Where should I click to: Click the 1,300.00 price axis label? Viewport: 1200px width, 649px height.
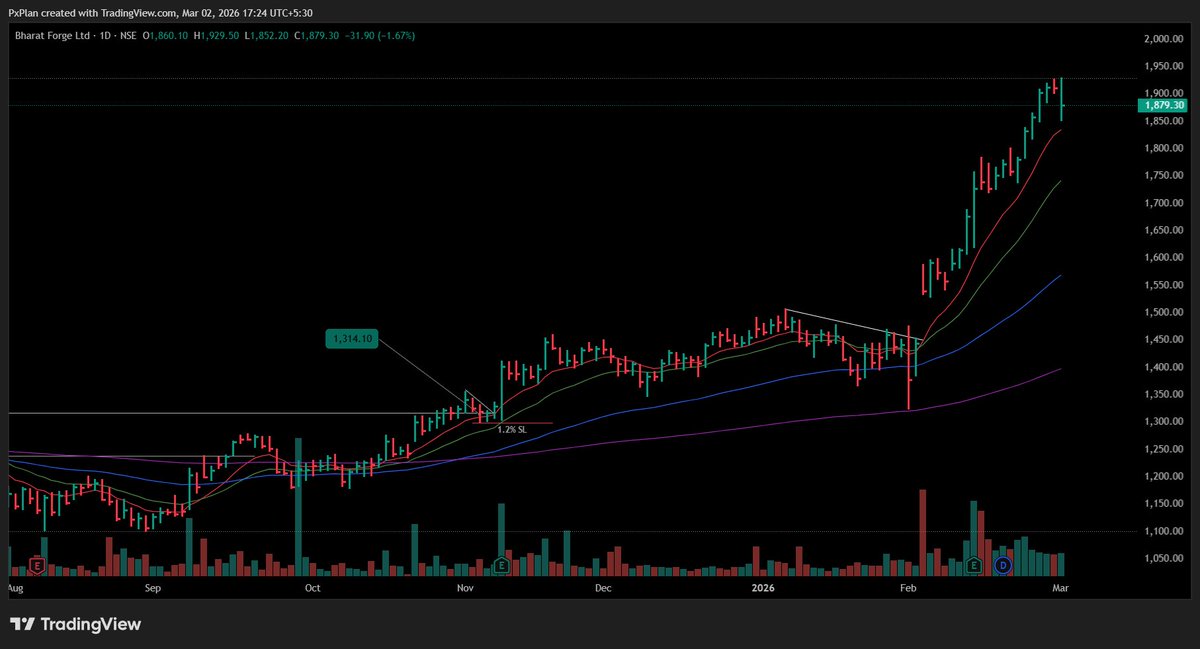coord(1164,422)
